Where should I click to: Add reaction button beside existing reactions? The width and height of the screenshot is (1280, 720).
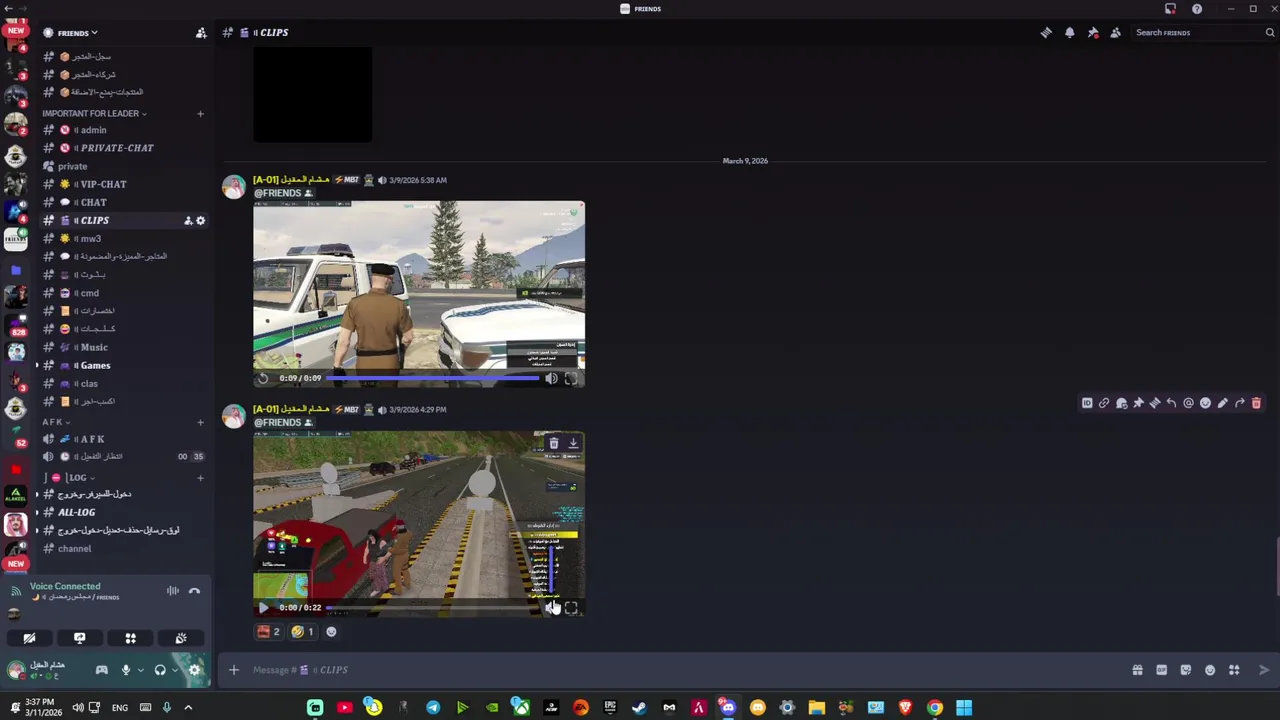pyautogui.click(x=331, y=632)
